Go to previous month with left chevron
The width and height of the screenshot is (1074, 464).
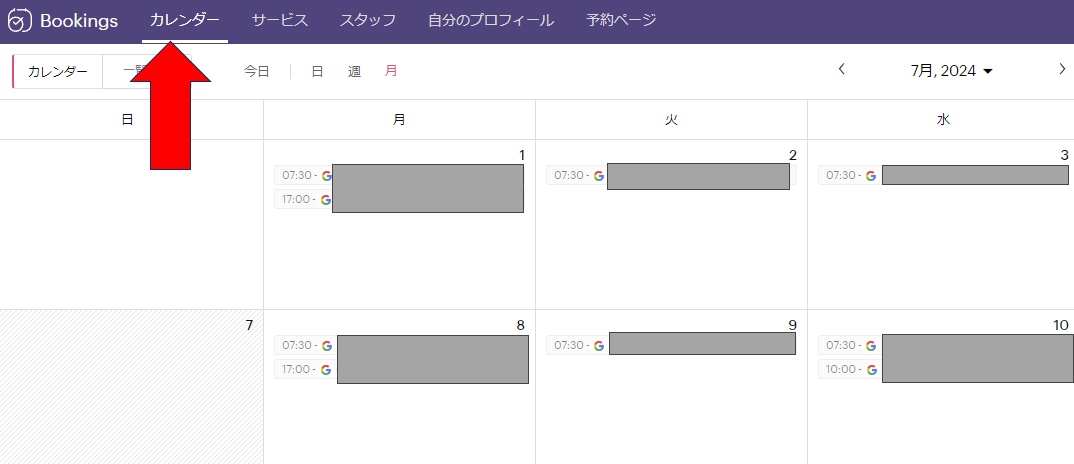[842, 69]
